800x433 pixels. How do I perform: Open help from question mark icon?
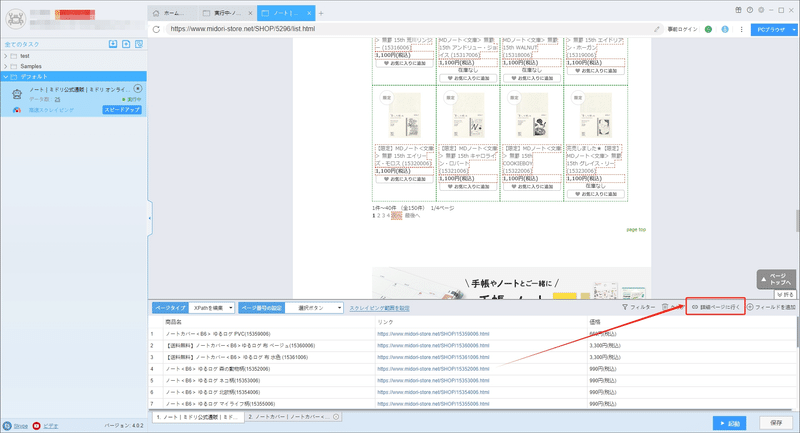pos(749,10)
